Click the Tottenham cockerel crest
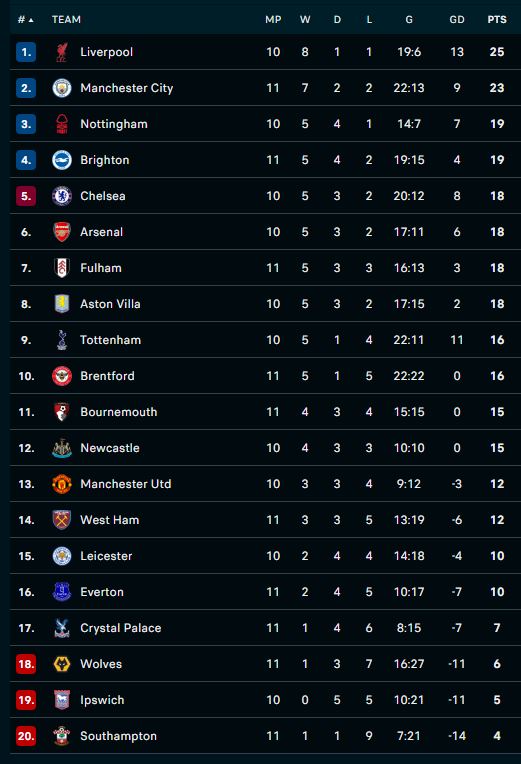521x764 pixels. (62, 340)
